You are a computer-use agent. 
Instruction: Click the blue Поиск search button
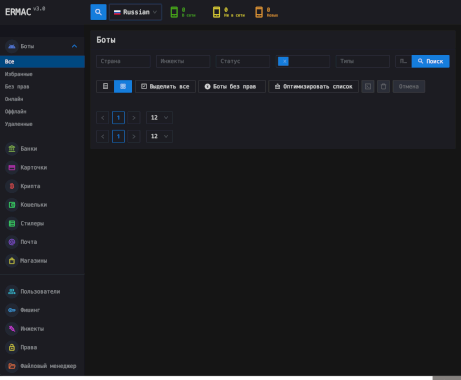tap(431, 61)
